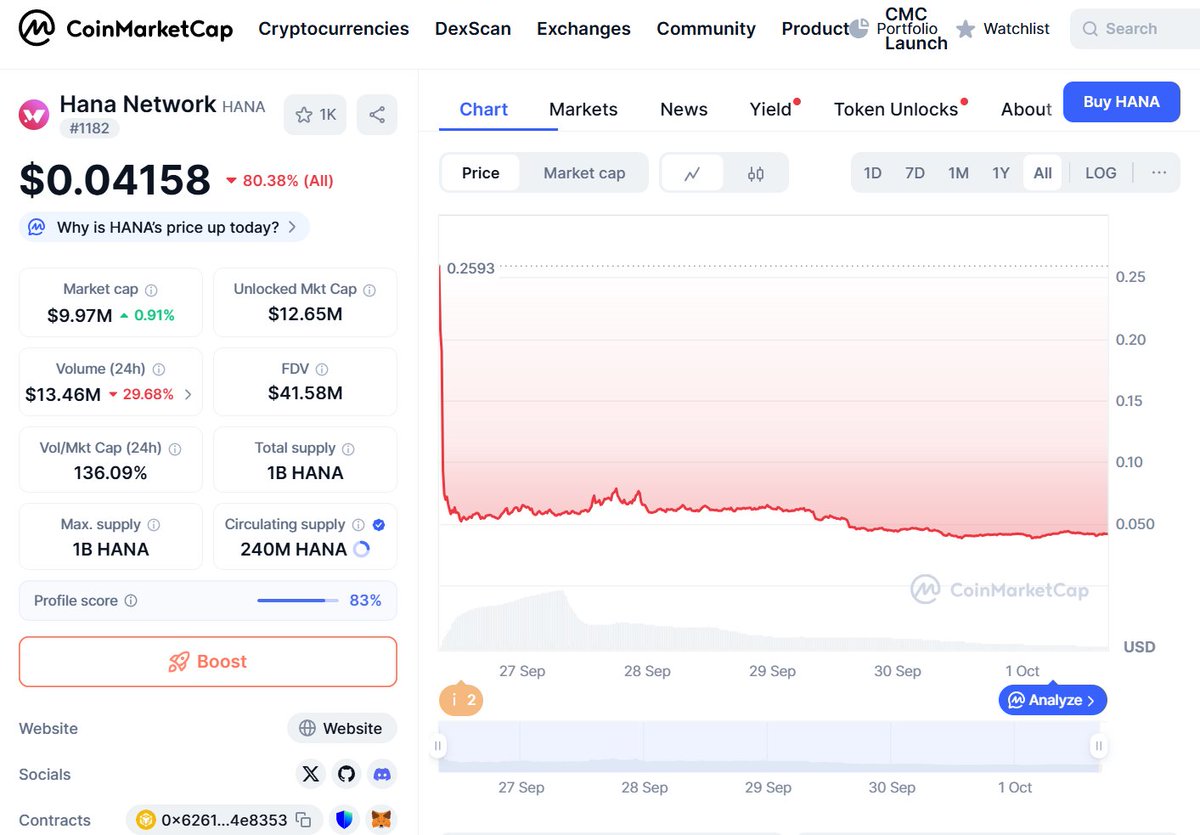Click the FDV info icon
Screen dimensions: 1200x835
[x=321, y=369]
